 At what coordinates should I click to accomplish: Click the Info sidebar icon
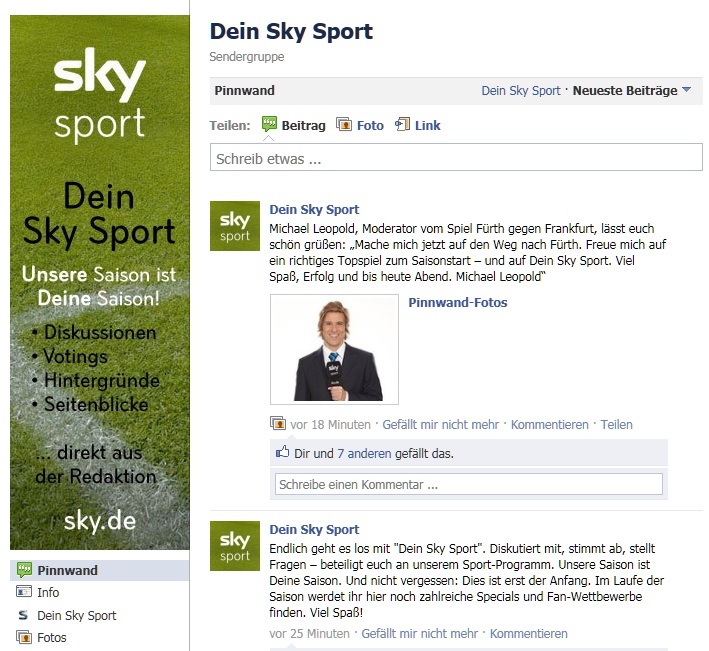(x=24, y=592)
